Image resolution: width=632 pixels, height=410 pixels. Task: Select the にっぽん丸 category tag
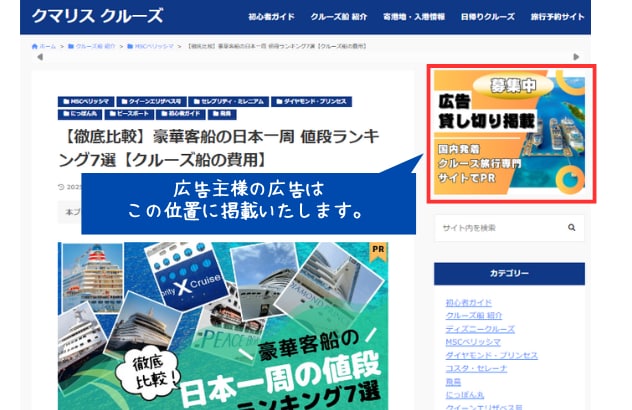(80, 114)
